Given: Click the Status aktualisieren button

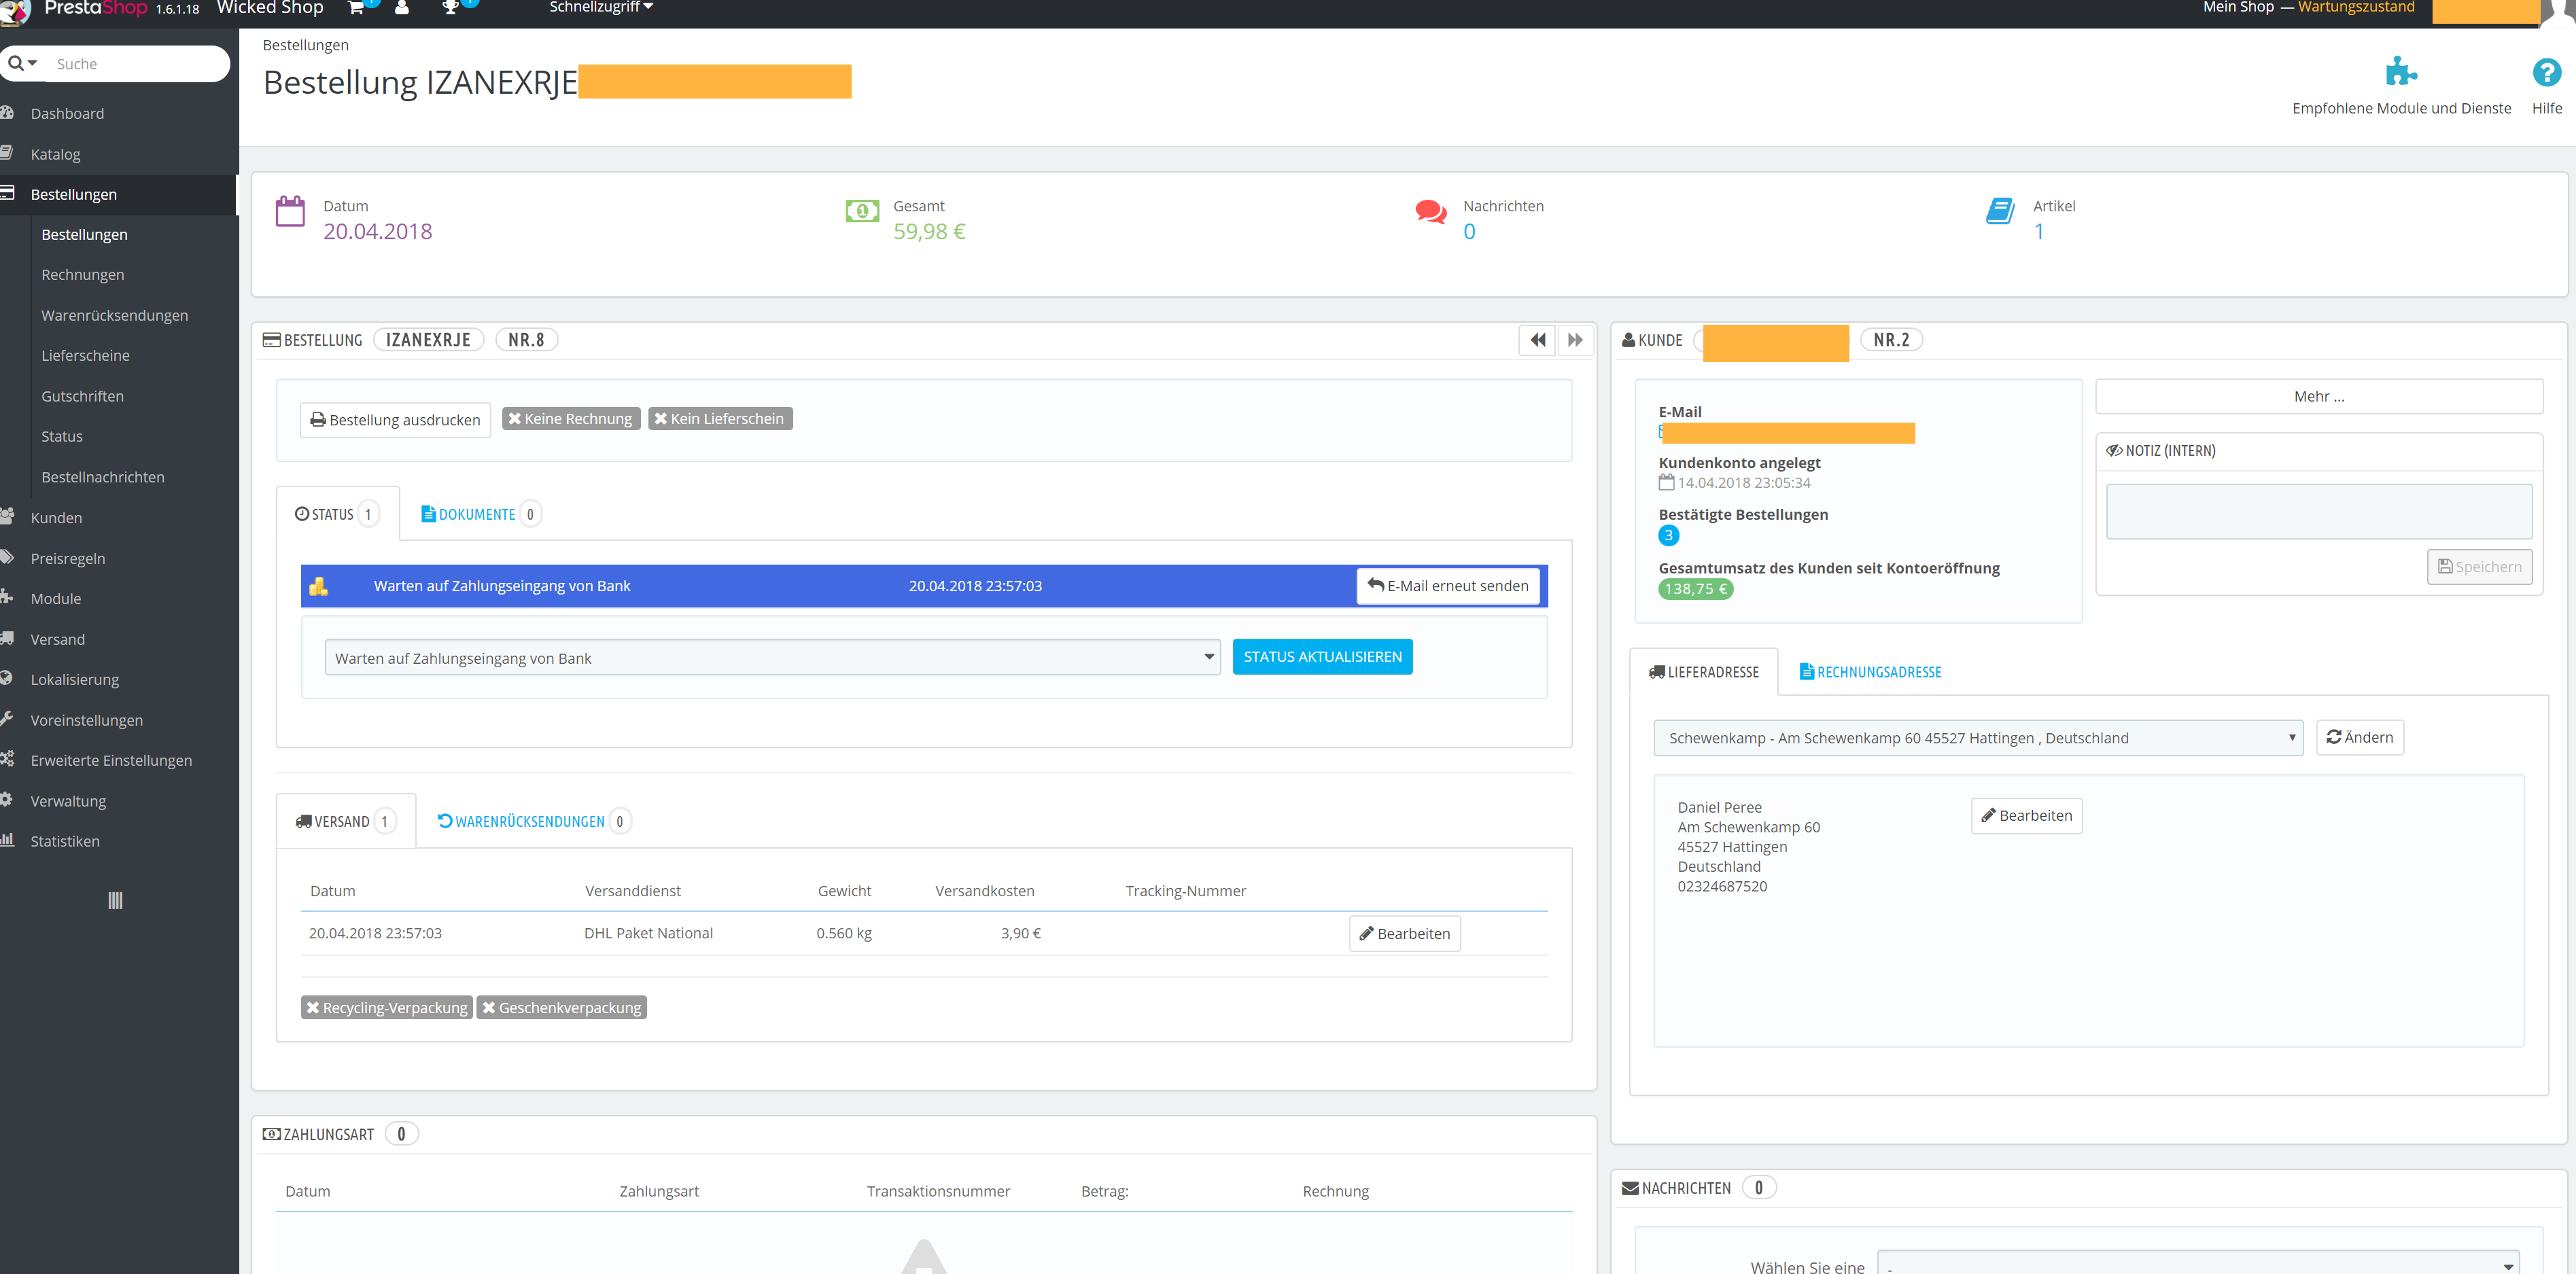Looking at the screenshot, I should (1322, 657).
